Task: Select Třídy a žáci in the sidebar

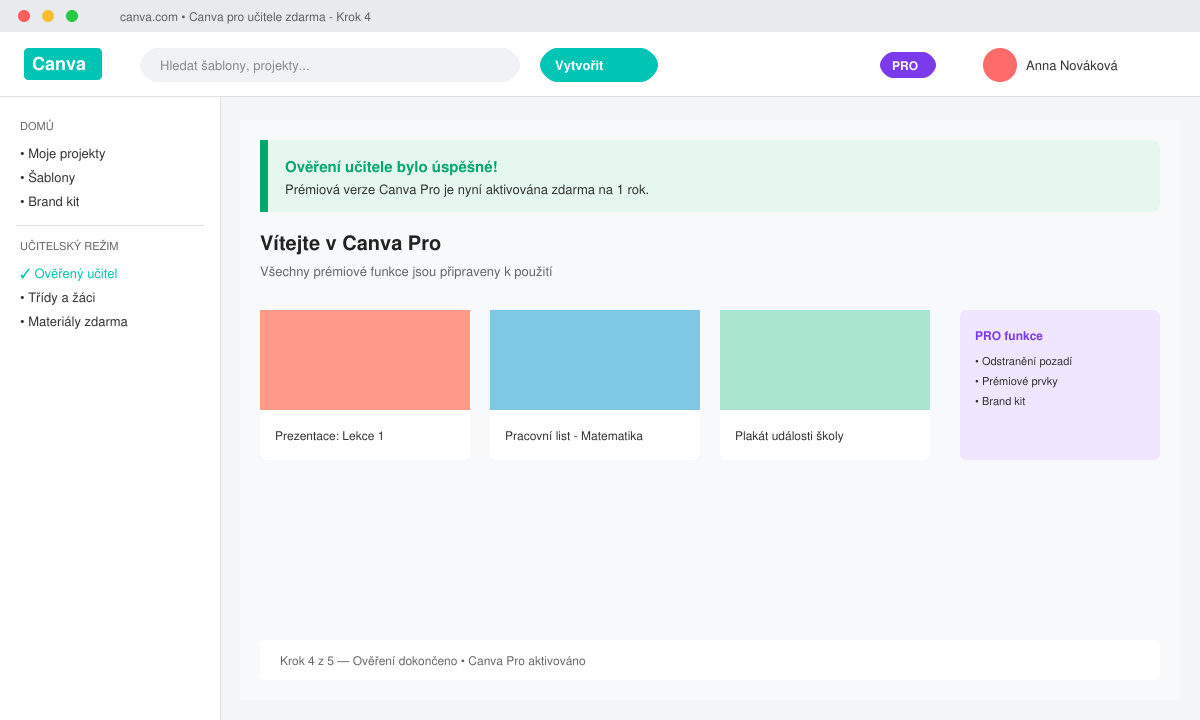Action: coord(58,298)
